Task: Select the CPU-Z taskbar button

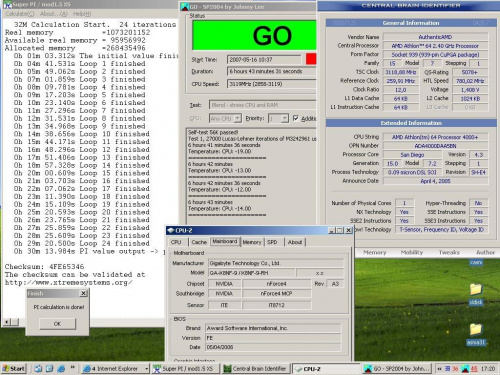Action: (327, 369)
